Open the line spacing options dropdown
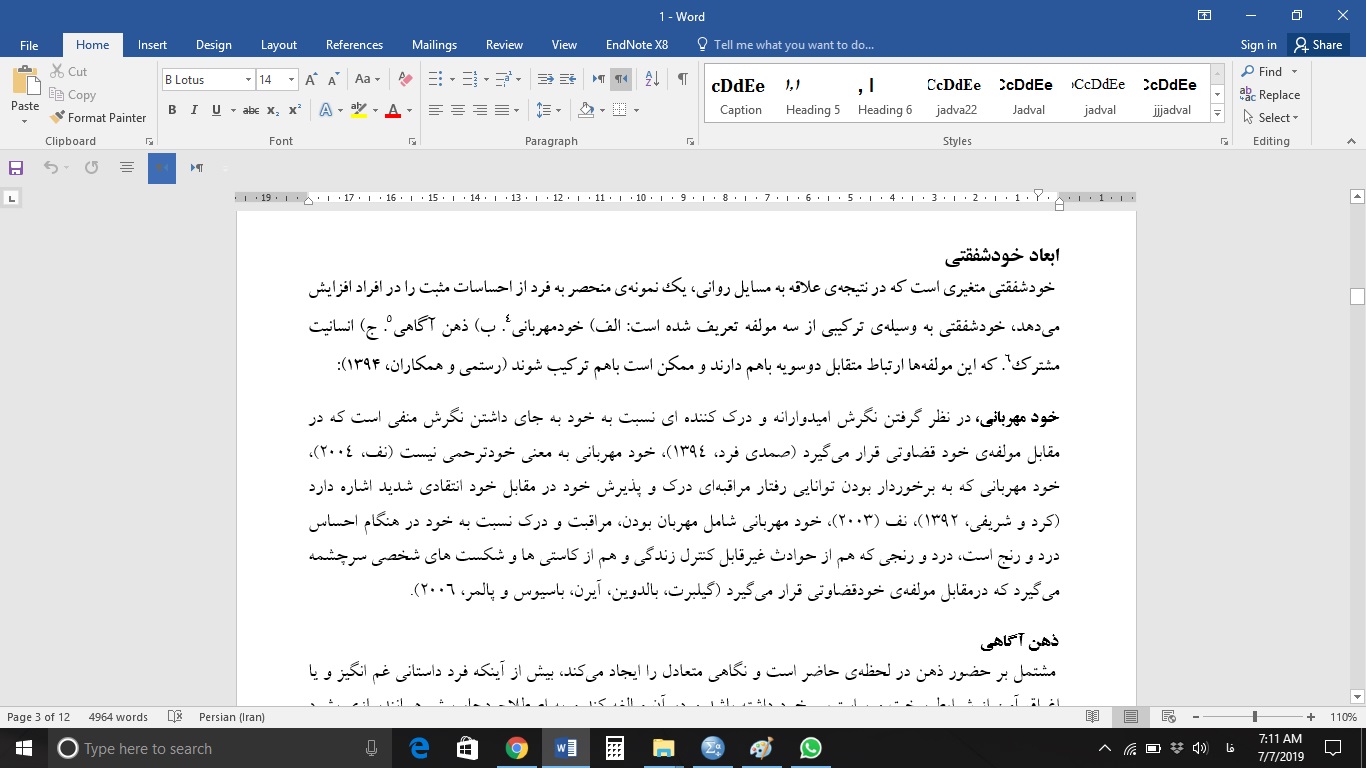The image size is (1366, 768). [x=556, y=110]
